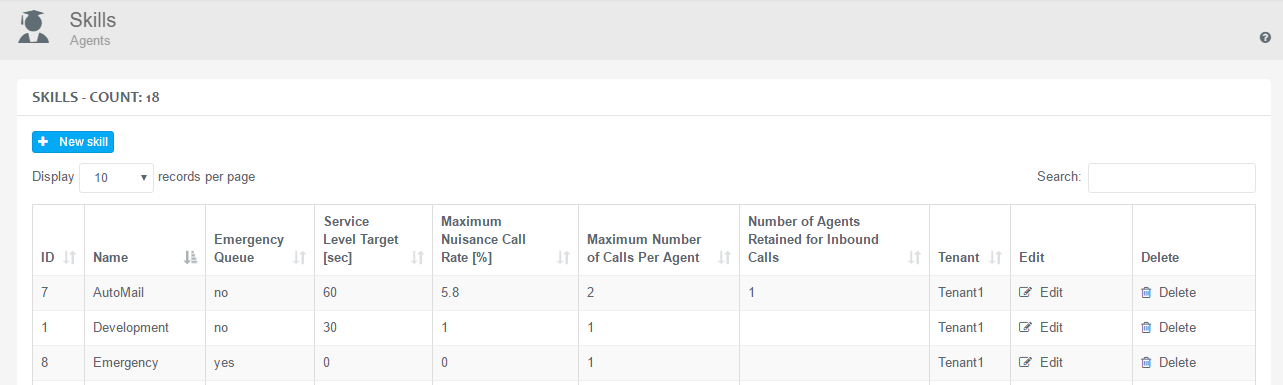Open the help question mark icon
This screenshot has height=385, width=1283.
[x=1265, y=37]
